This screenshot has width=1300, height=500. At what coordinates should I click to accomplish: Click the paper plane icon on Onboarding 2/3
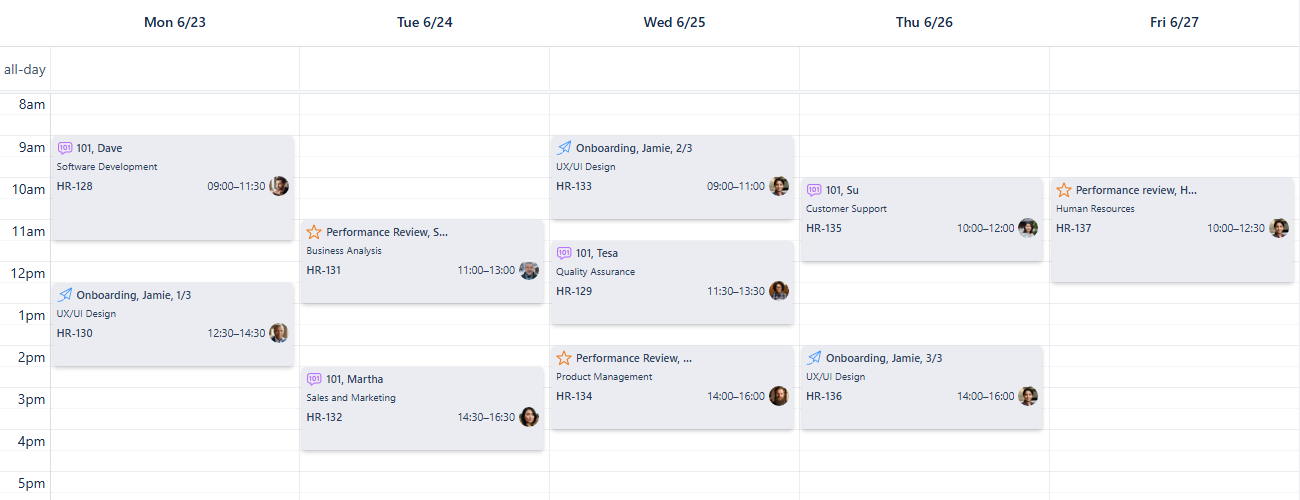564,148
